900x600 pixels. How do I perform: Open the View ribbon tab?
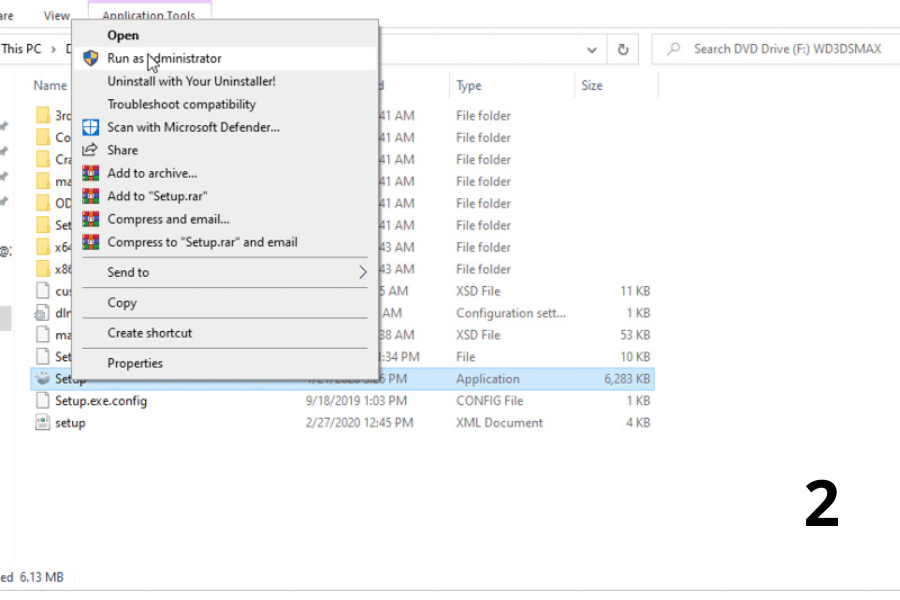57,16
